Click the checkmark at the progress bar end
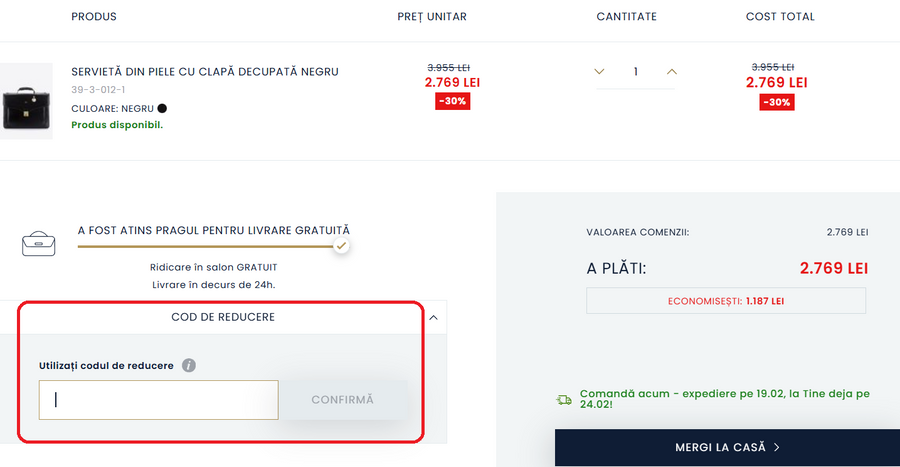Screen dimensions: 900x467 pos(341,245)
